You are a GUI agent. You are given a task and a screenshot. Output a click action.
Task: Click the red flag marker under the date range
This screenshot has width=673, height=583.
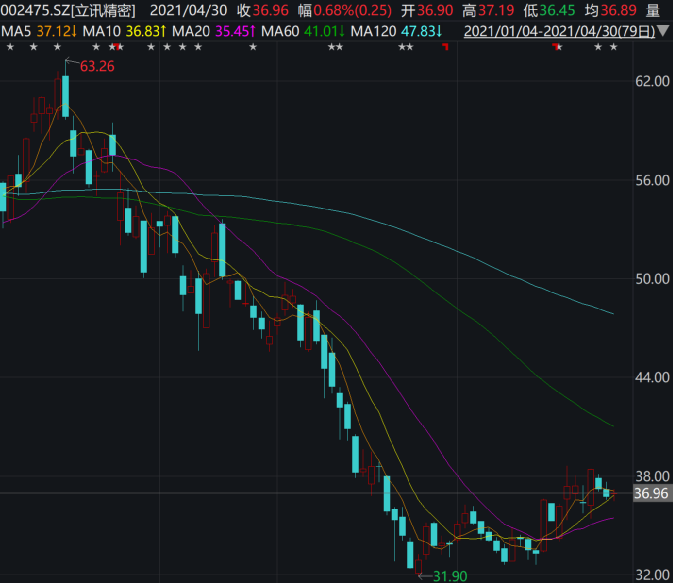pos(557,49)
